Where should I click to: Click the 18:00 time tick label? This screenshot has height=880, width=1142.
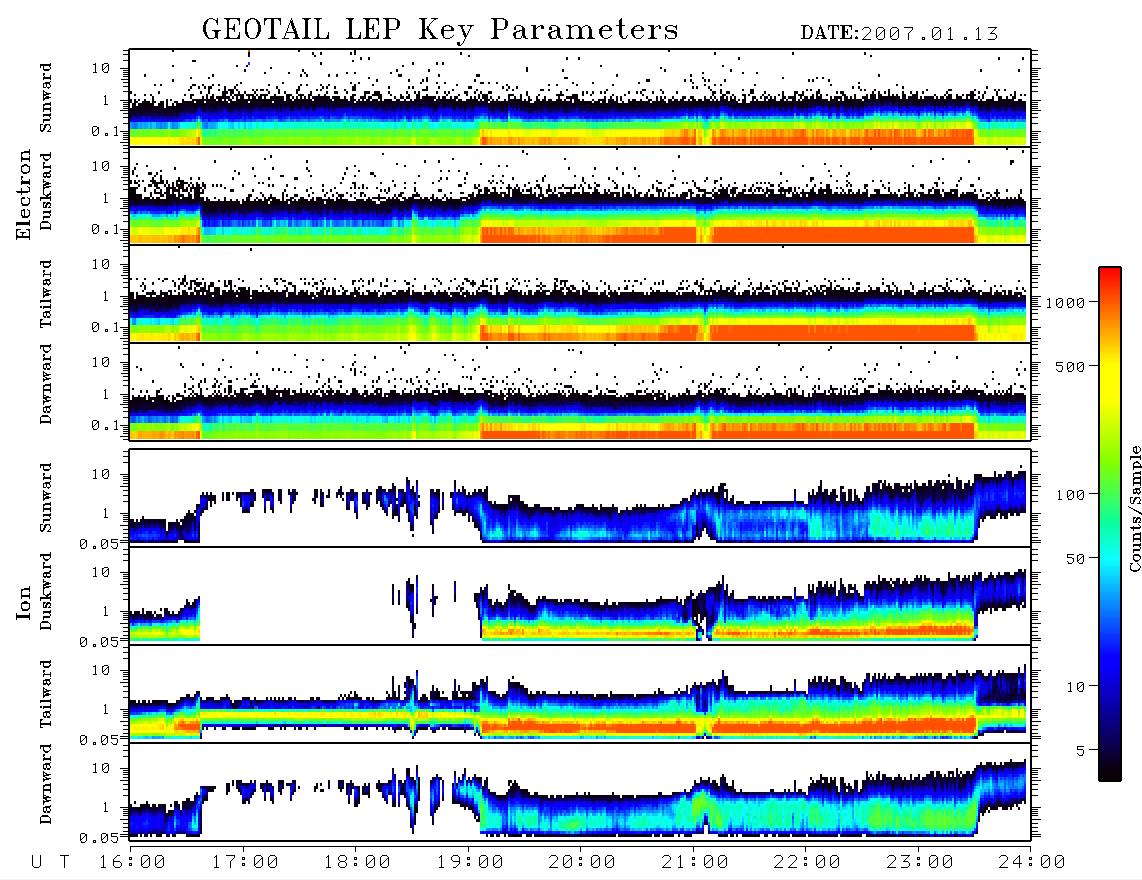click(x=357, y=862)
